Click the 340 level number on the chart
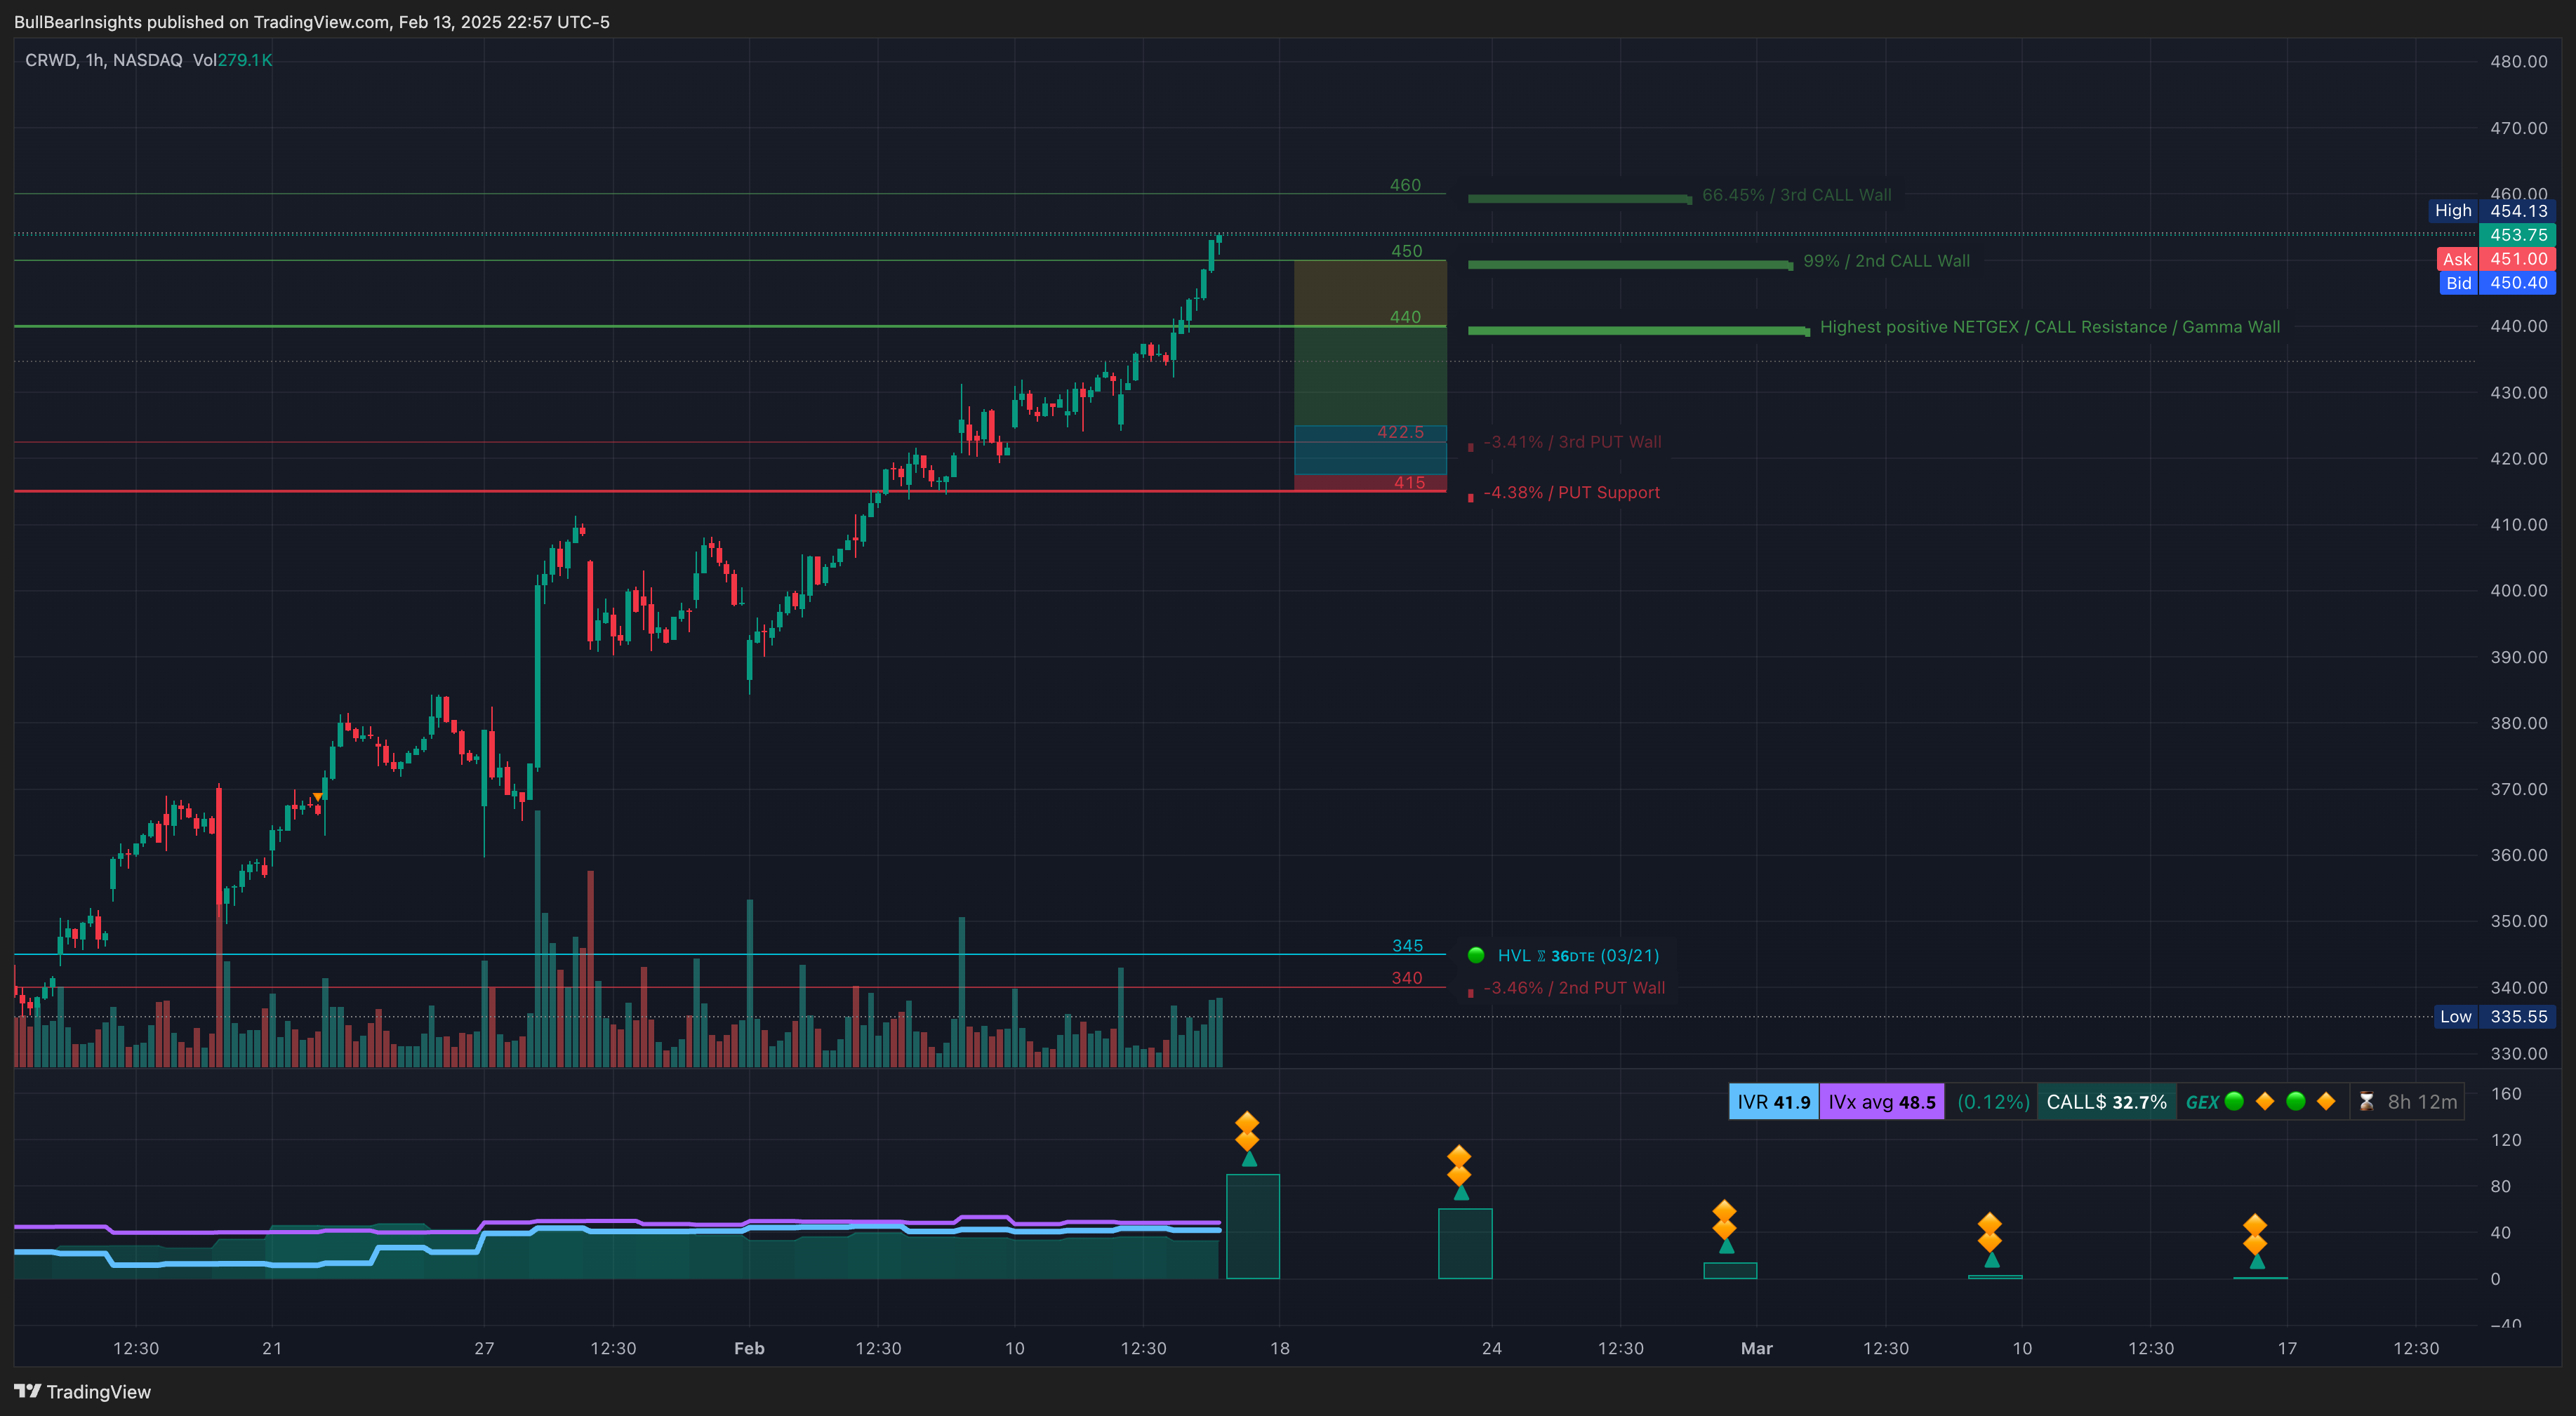 click(x=1406, y=978)
